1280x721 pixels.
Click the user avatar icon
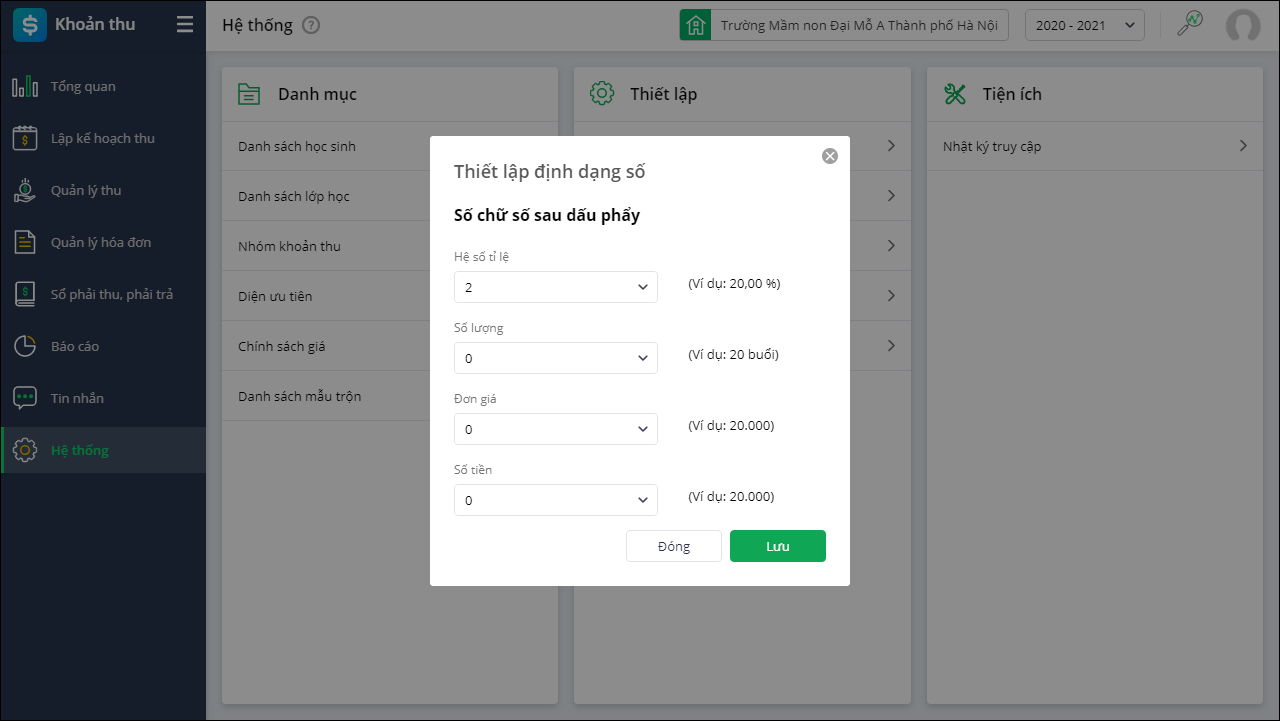click(x=1243, y=26)
